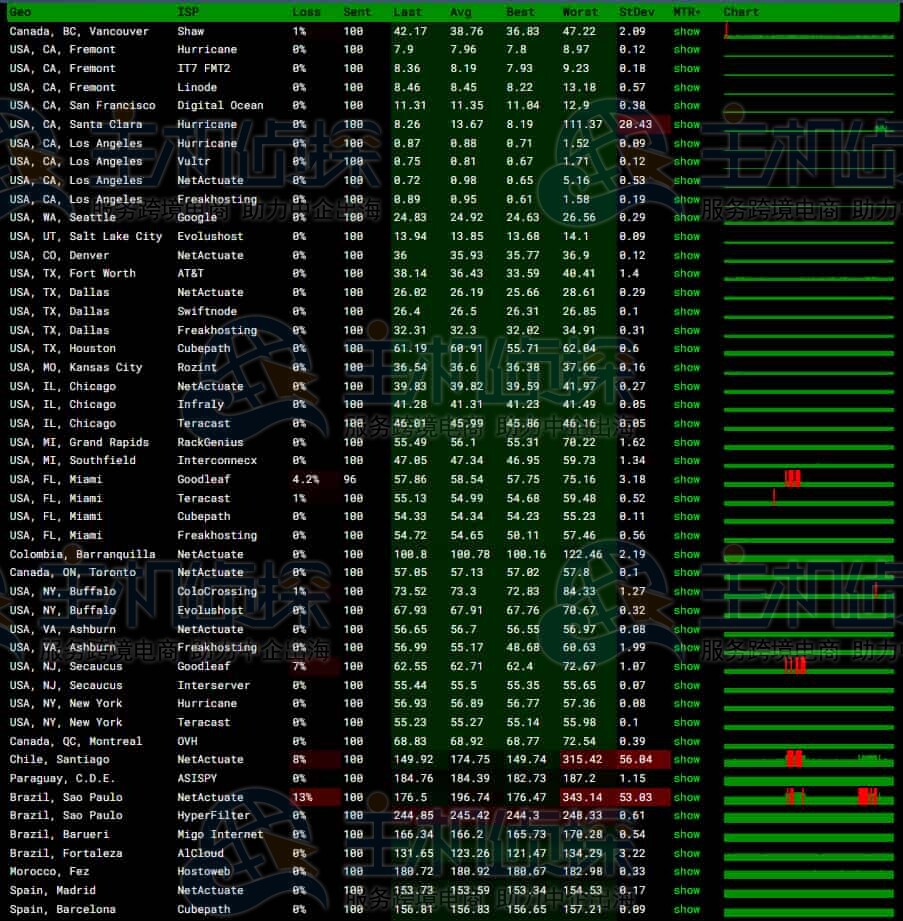Screen dimensions: 903x921
Task: Show MTR for Vancouver Shaw row
Action: click(x=687, y=31)
